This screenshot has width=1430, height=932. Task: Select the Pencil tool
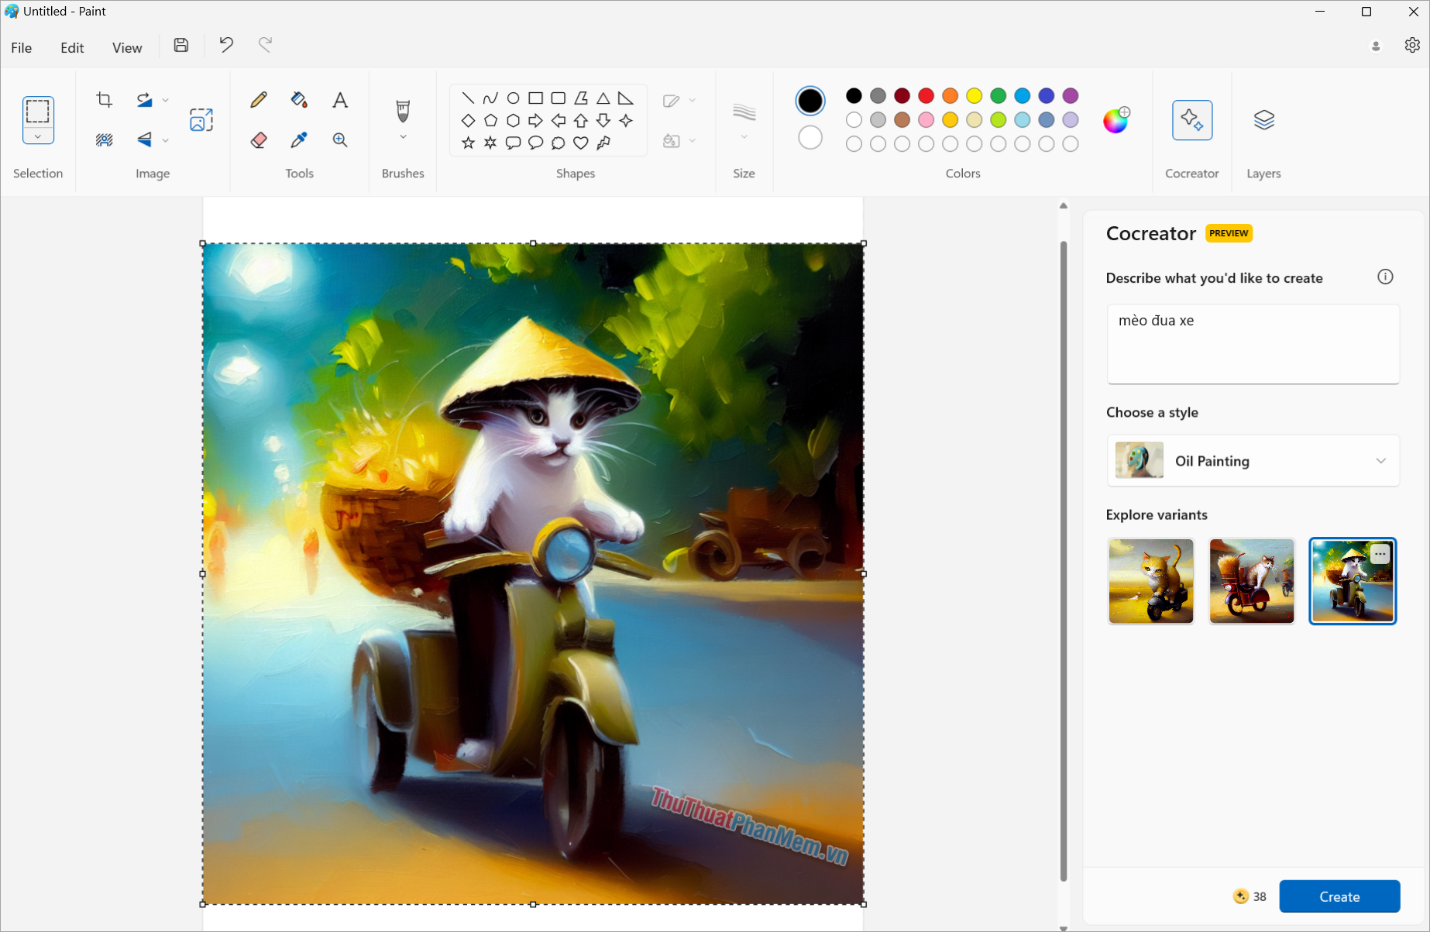(x=258, y=99)
